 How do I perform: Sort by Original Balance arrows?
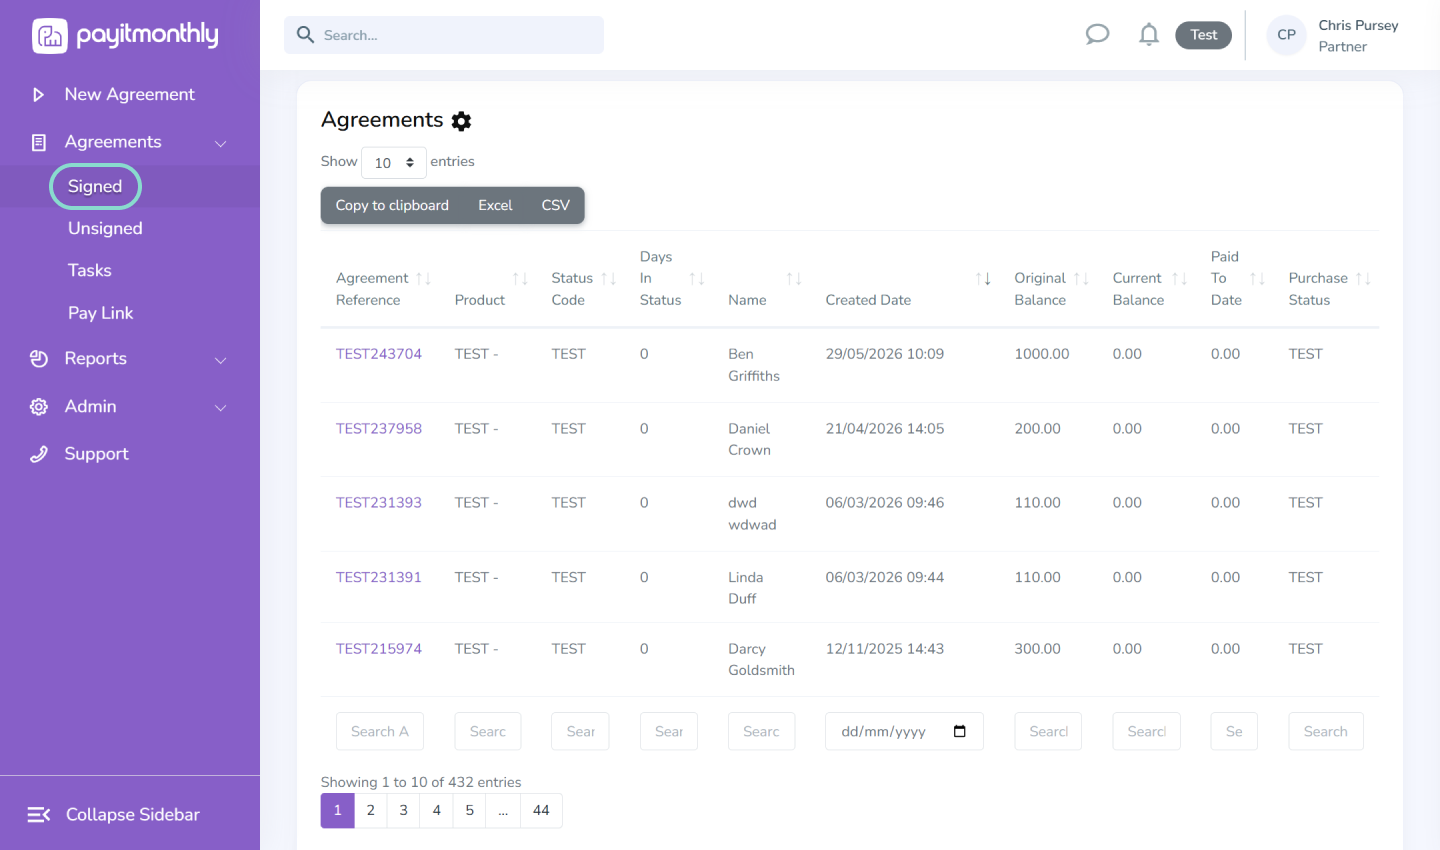coord(1081,279)
